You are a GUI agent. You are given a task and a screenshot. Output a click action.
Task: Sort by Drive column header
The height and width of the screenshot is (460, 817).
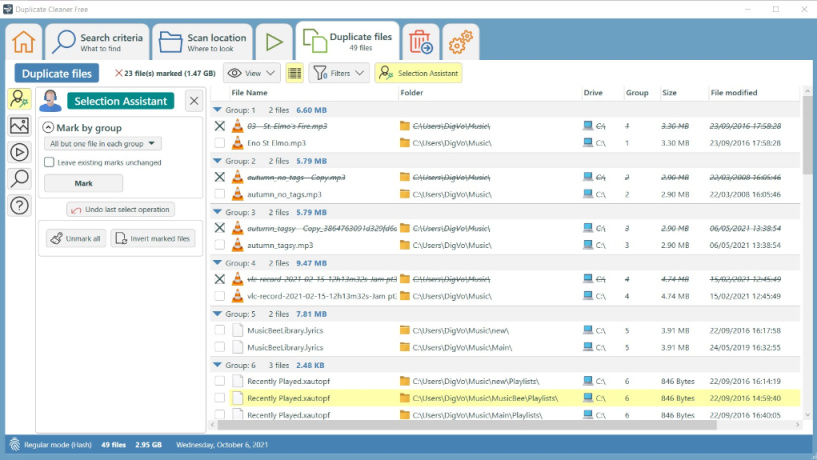[x=593, y=93]
